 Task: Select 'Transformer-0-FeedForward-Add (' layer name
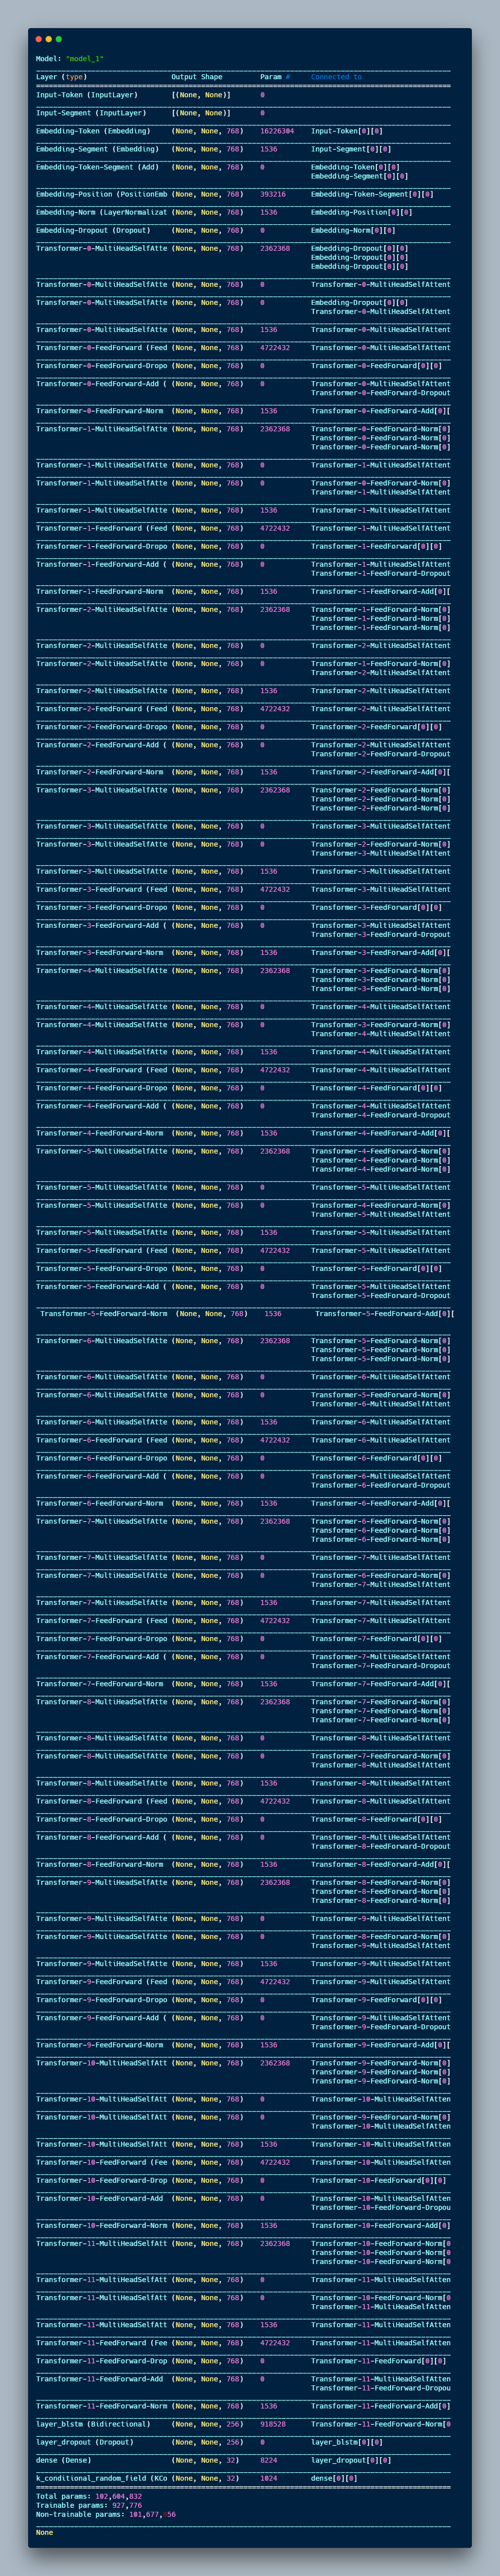tap(102, 384)
